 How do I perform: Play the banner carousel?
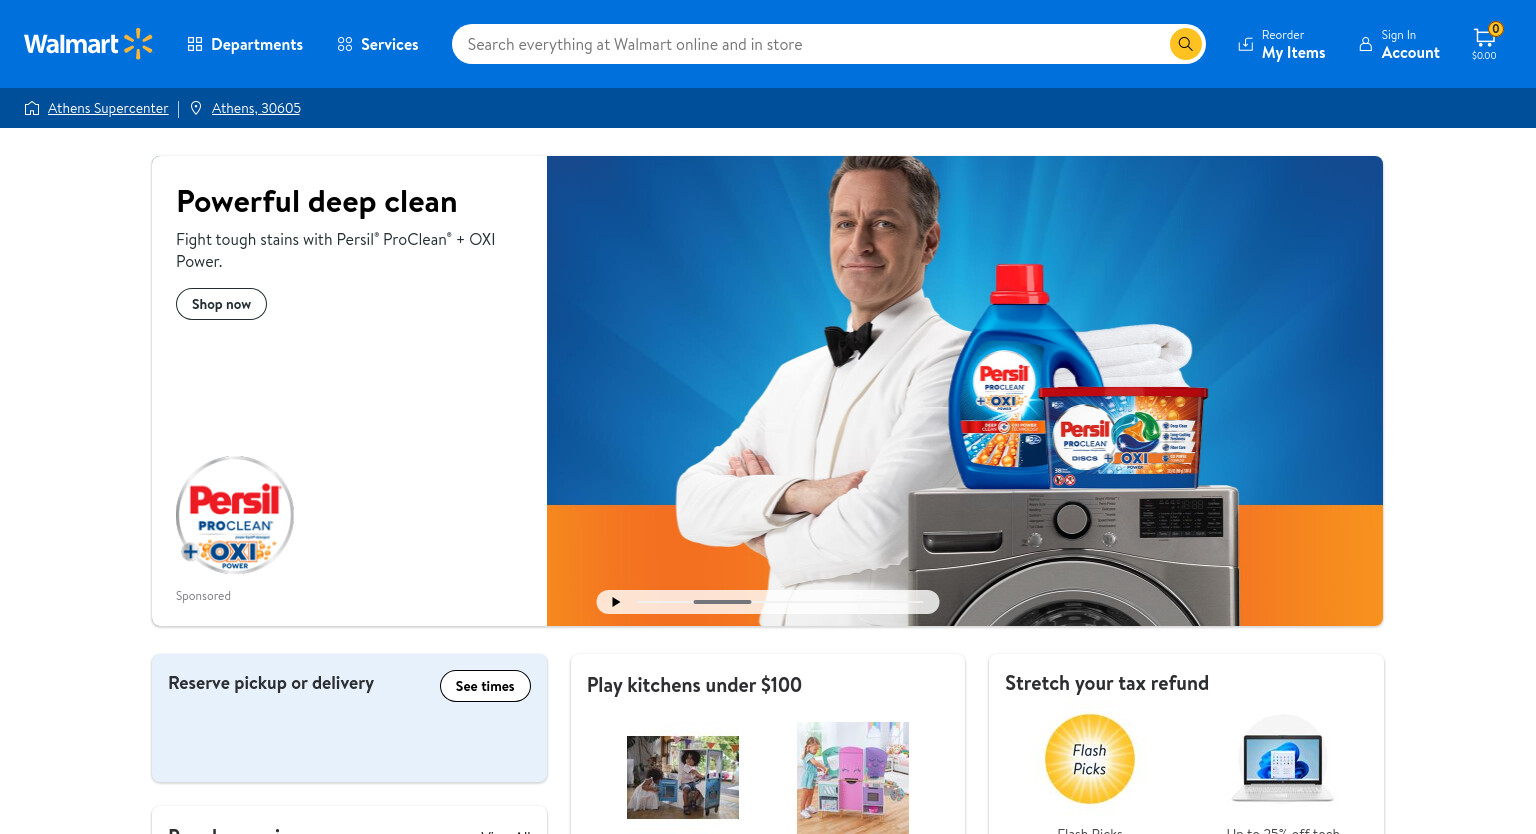[616, 602]
